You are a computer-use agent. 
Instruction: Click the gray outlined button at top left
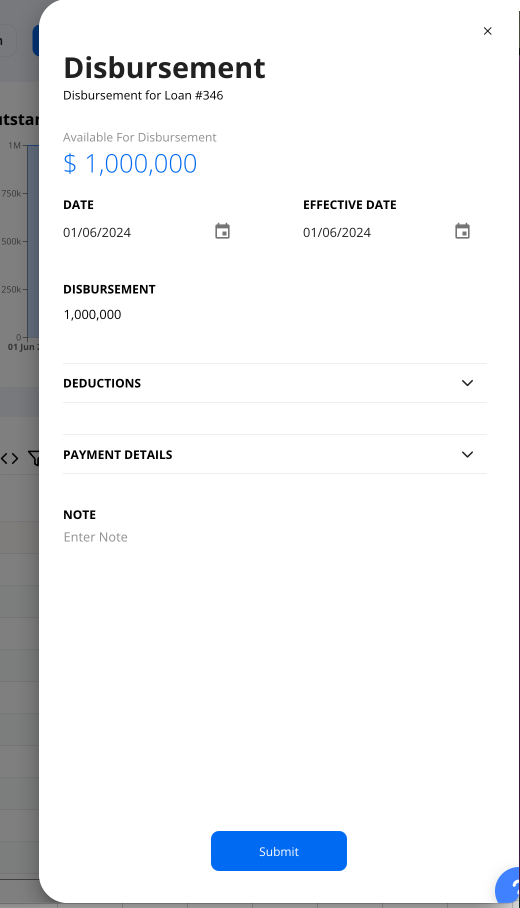click(x=7, y=41)
